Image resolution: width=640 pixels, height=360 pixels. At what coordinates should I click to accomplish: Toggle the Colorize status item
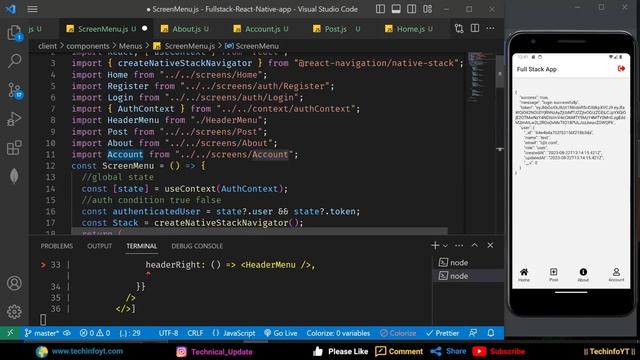coord(398,333)
